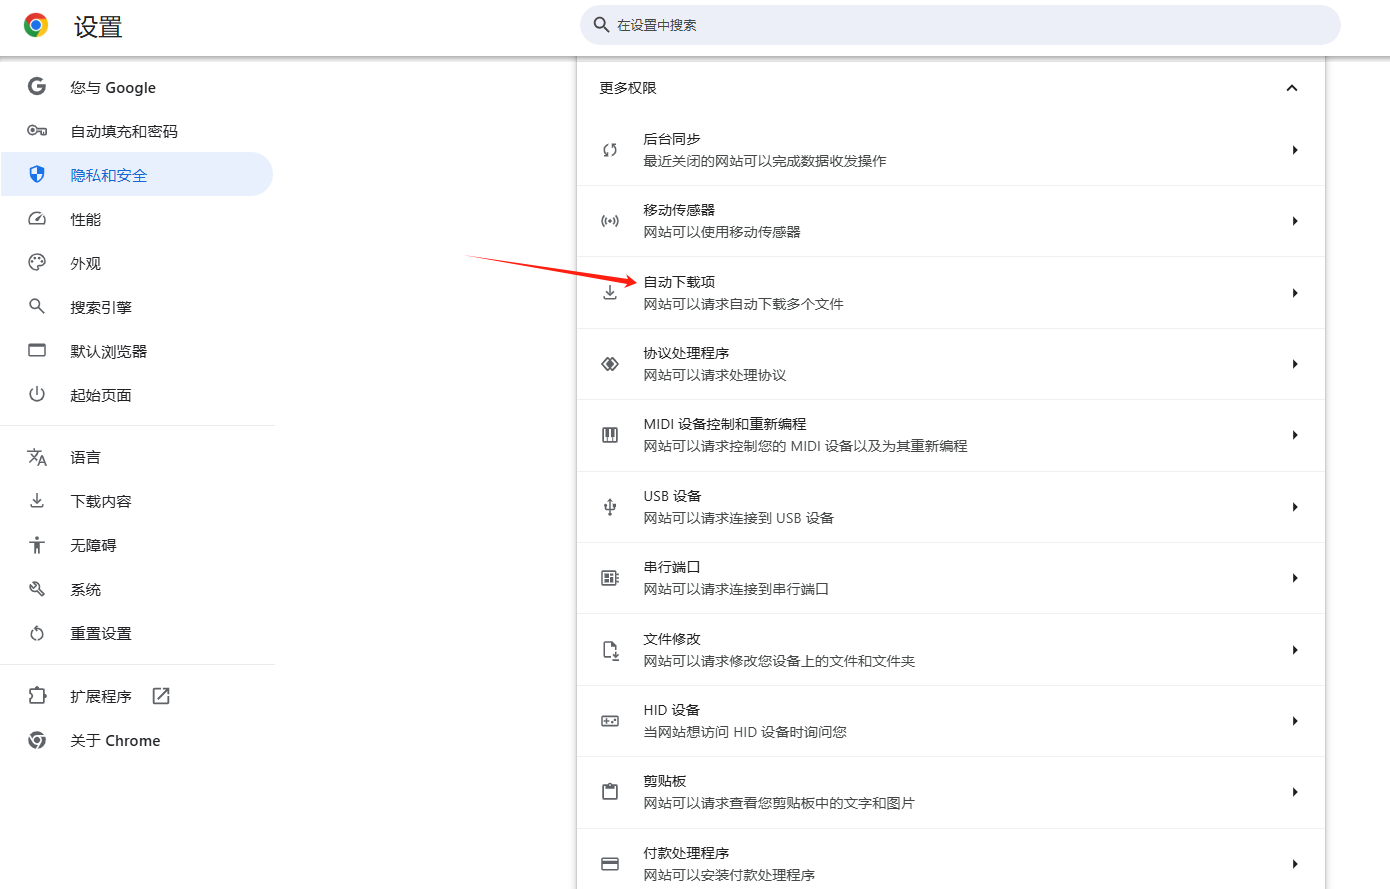Collapse the 更多权限 section chevron
This screenshot has height=889, width=1390.
coord(1292,88)
